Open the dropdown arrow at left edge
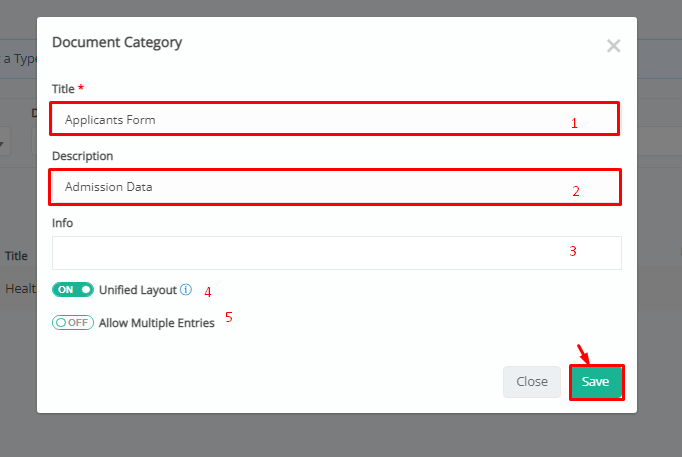Screen dimensions: 682x457 [2, 143]
